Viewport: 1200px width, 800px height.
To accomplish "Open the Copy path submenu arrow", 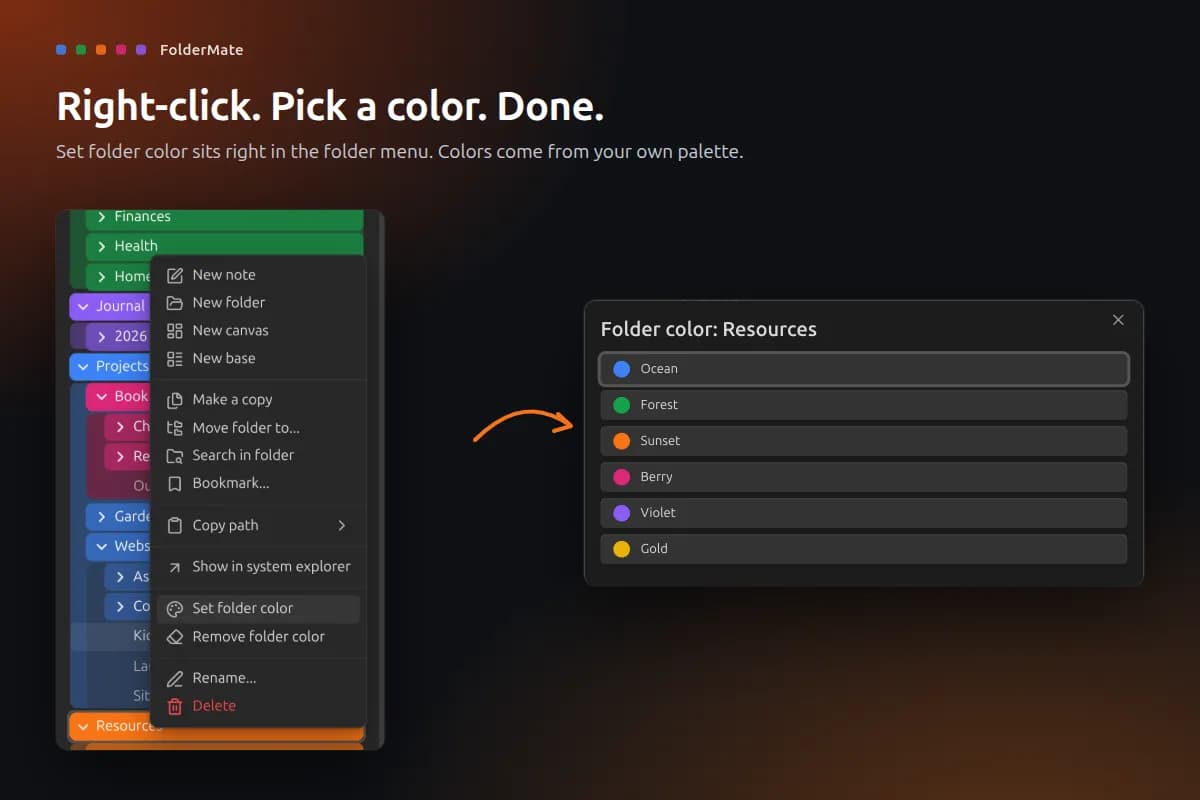I will coord(342,525).
